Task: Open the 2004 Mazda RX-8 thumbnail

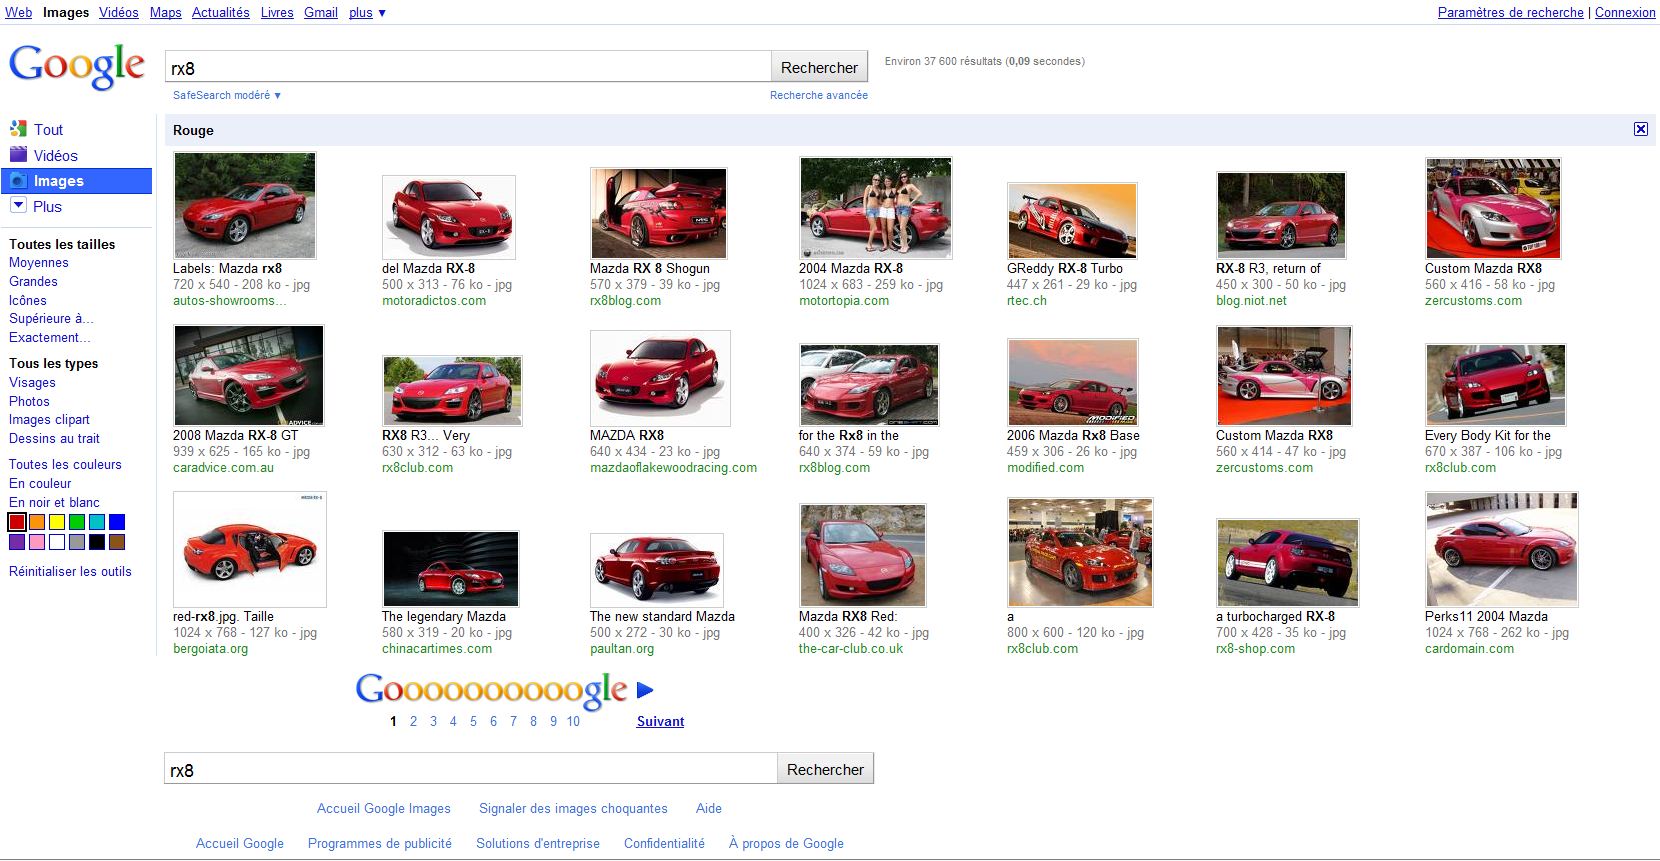Action: (x=875, y=207)
